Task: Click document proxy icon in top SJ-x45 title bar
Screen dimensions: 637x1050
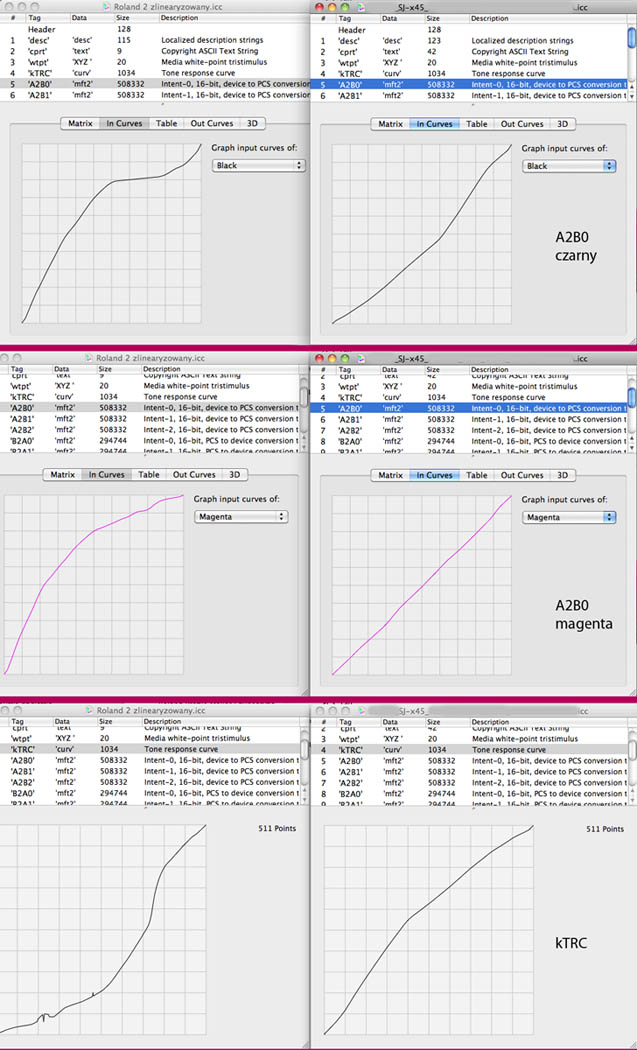Action: (x=362, y=7)
